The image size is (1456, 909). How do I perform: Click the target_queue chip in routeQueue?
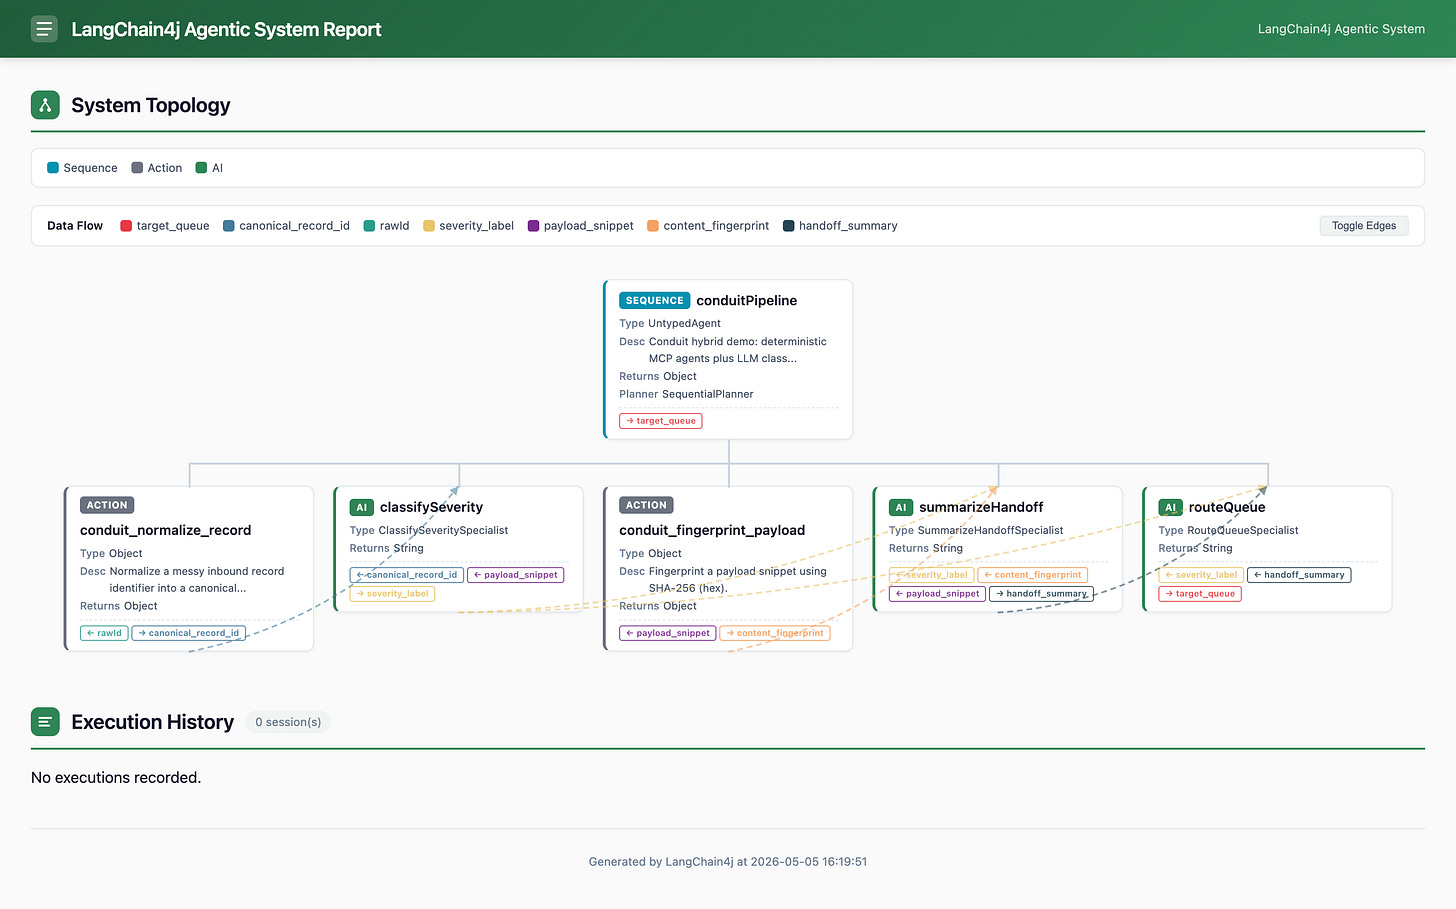[x=1200, y=594]
